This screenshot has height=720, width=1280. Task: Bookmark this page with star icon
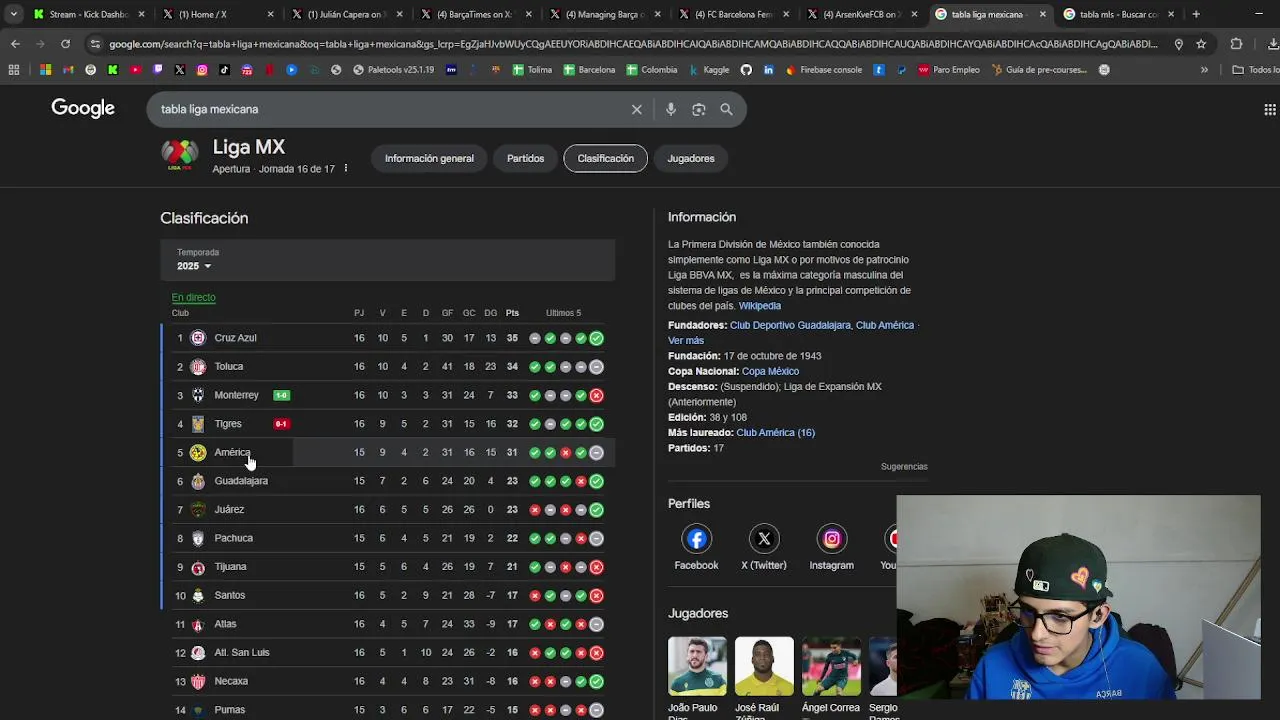(x=1201, y=44)
